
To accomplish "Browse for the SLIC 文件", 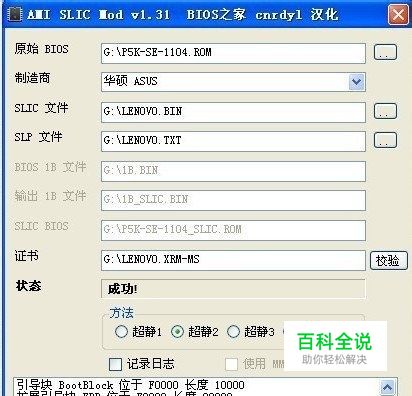I will [385, 111].
